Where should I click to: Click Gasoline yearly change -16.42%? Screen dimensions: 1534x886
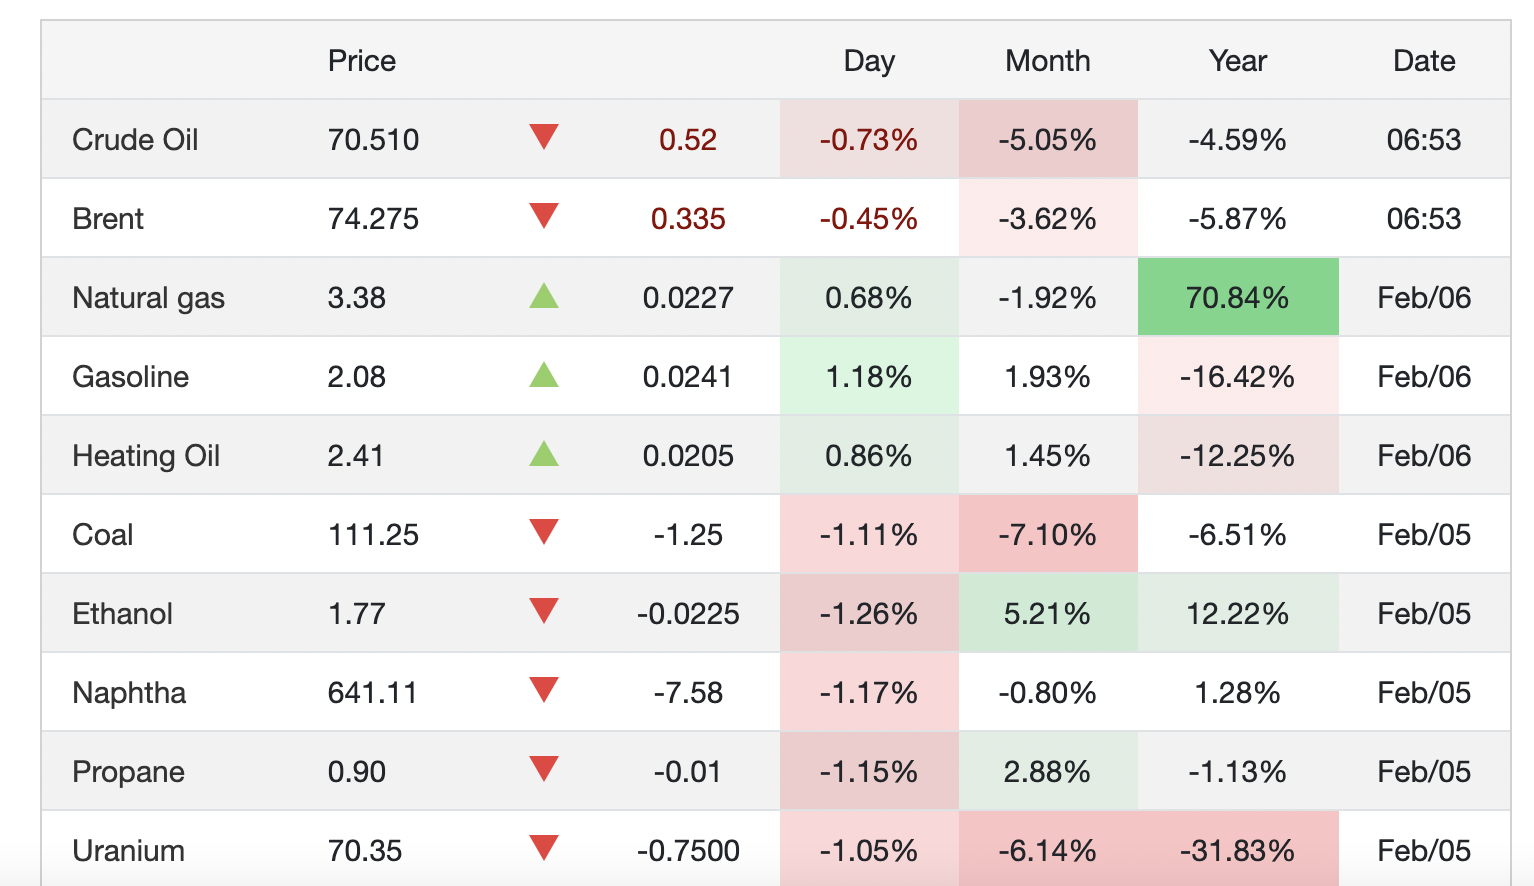[x=1238, y=376]
